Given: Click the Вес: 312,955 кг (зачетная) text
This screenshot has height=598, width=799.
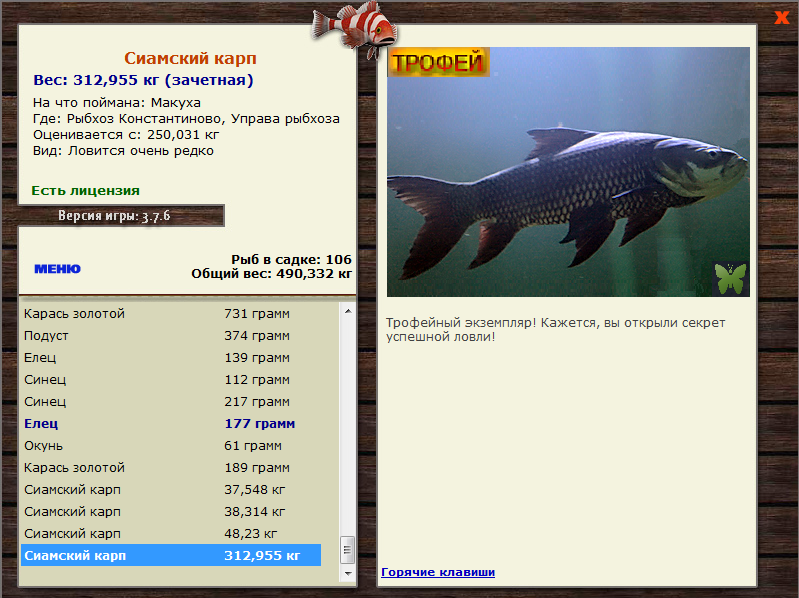Looking at the screenshot, I should pos(143,80).
